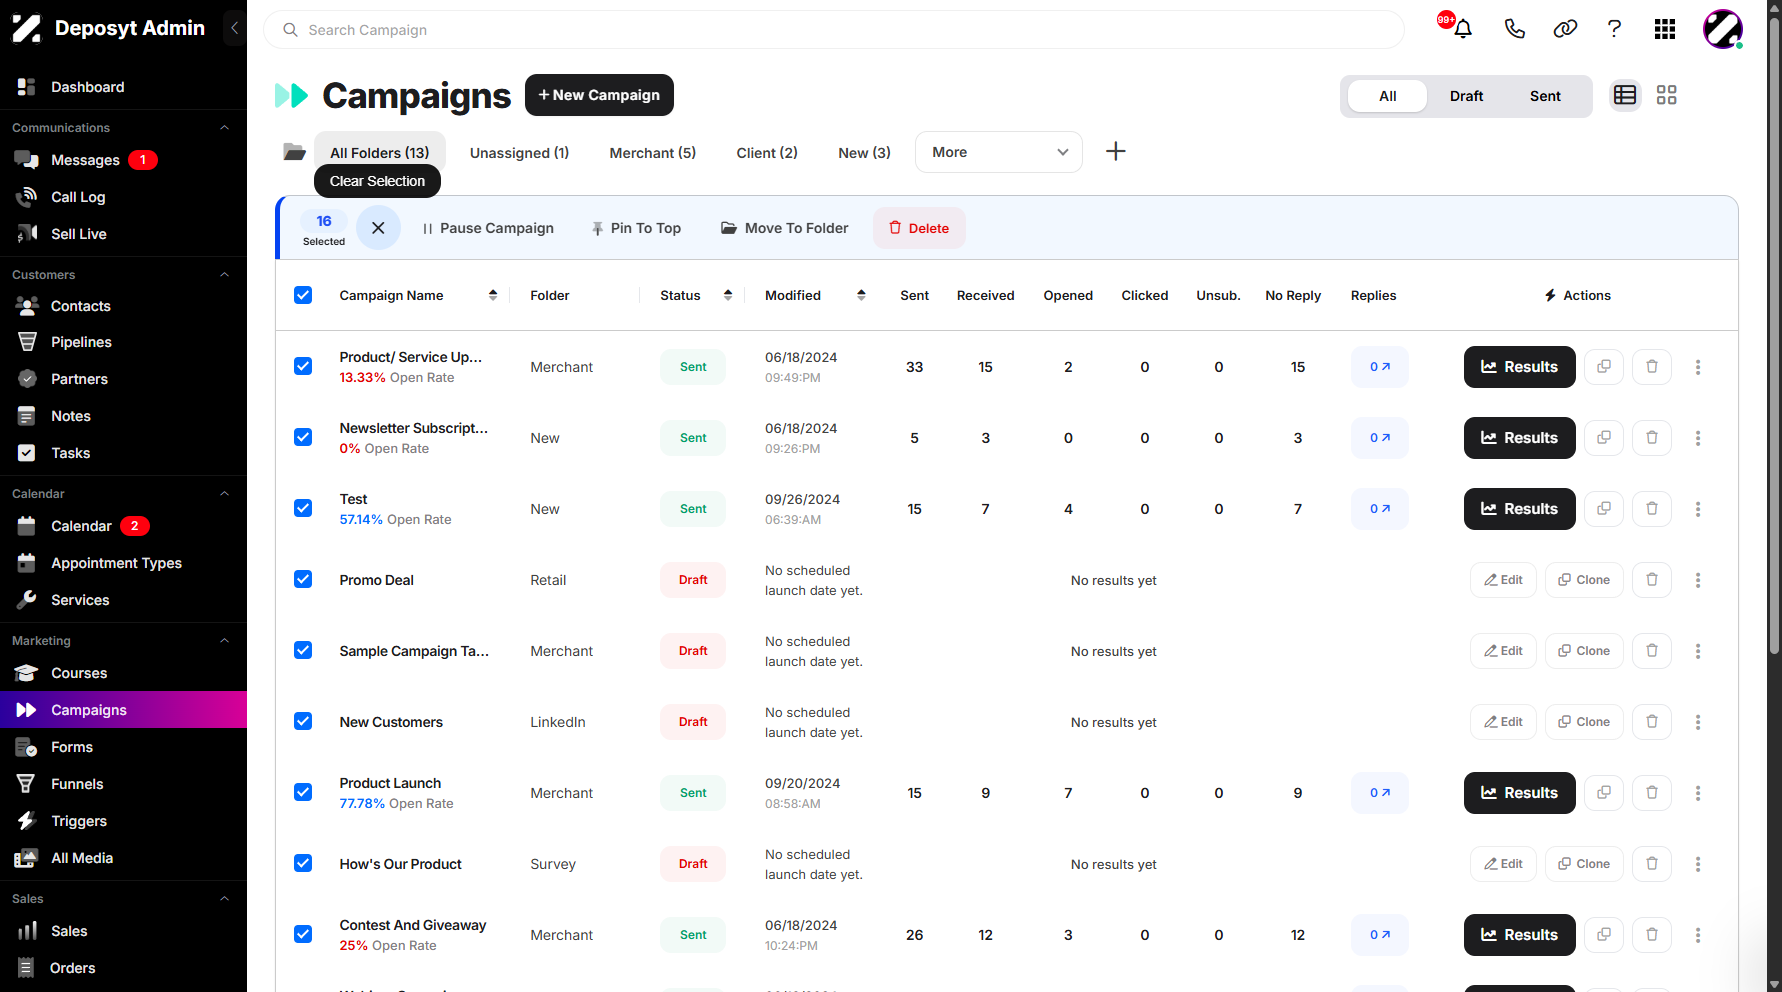Viewport: 1782px width, 992px height.
Task: Select the Unassigned (1) folder tab
Action: pos(520,153)
